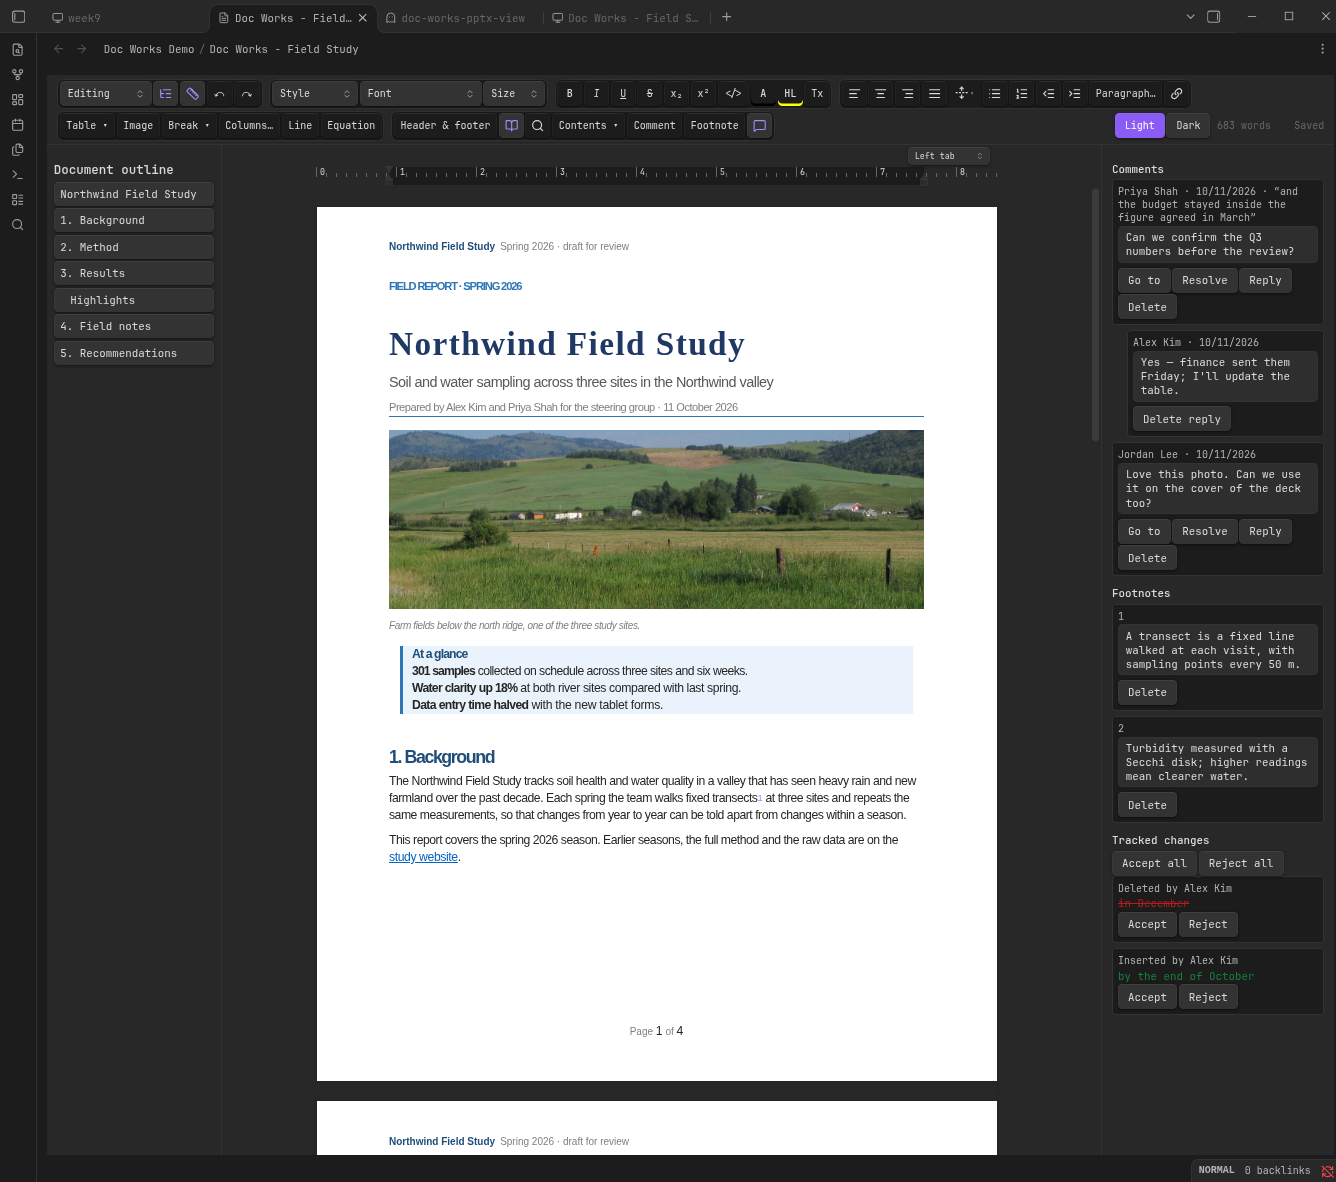Switch to Light page theme
1336x1182 pixels.
1139,125
